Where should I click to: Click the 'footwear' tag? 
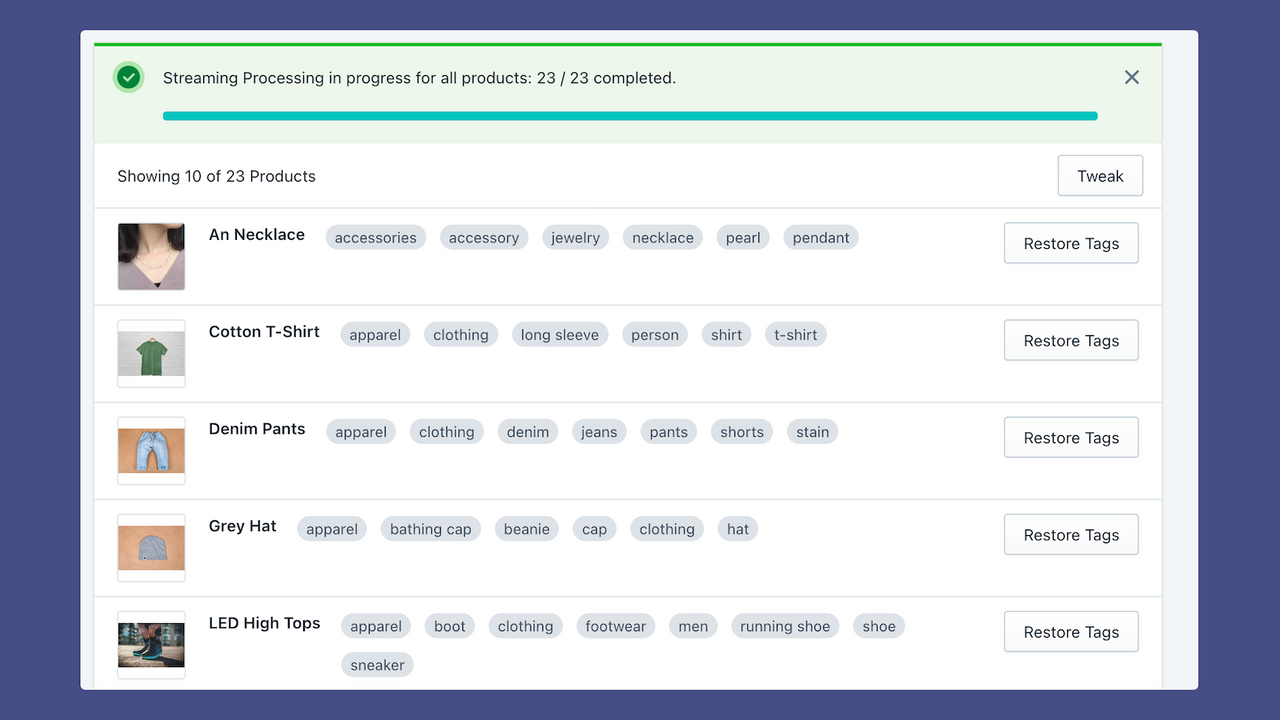click(616, 625)
